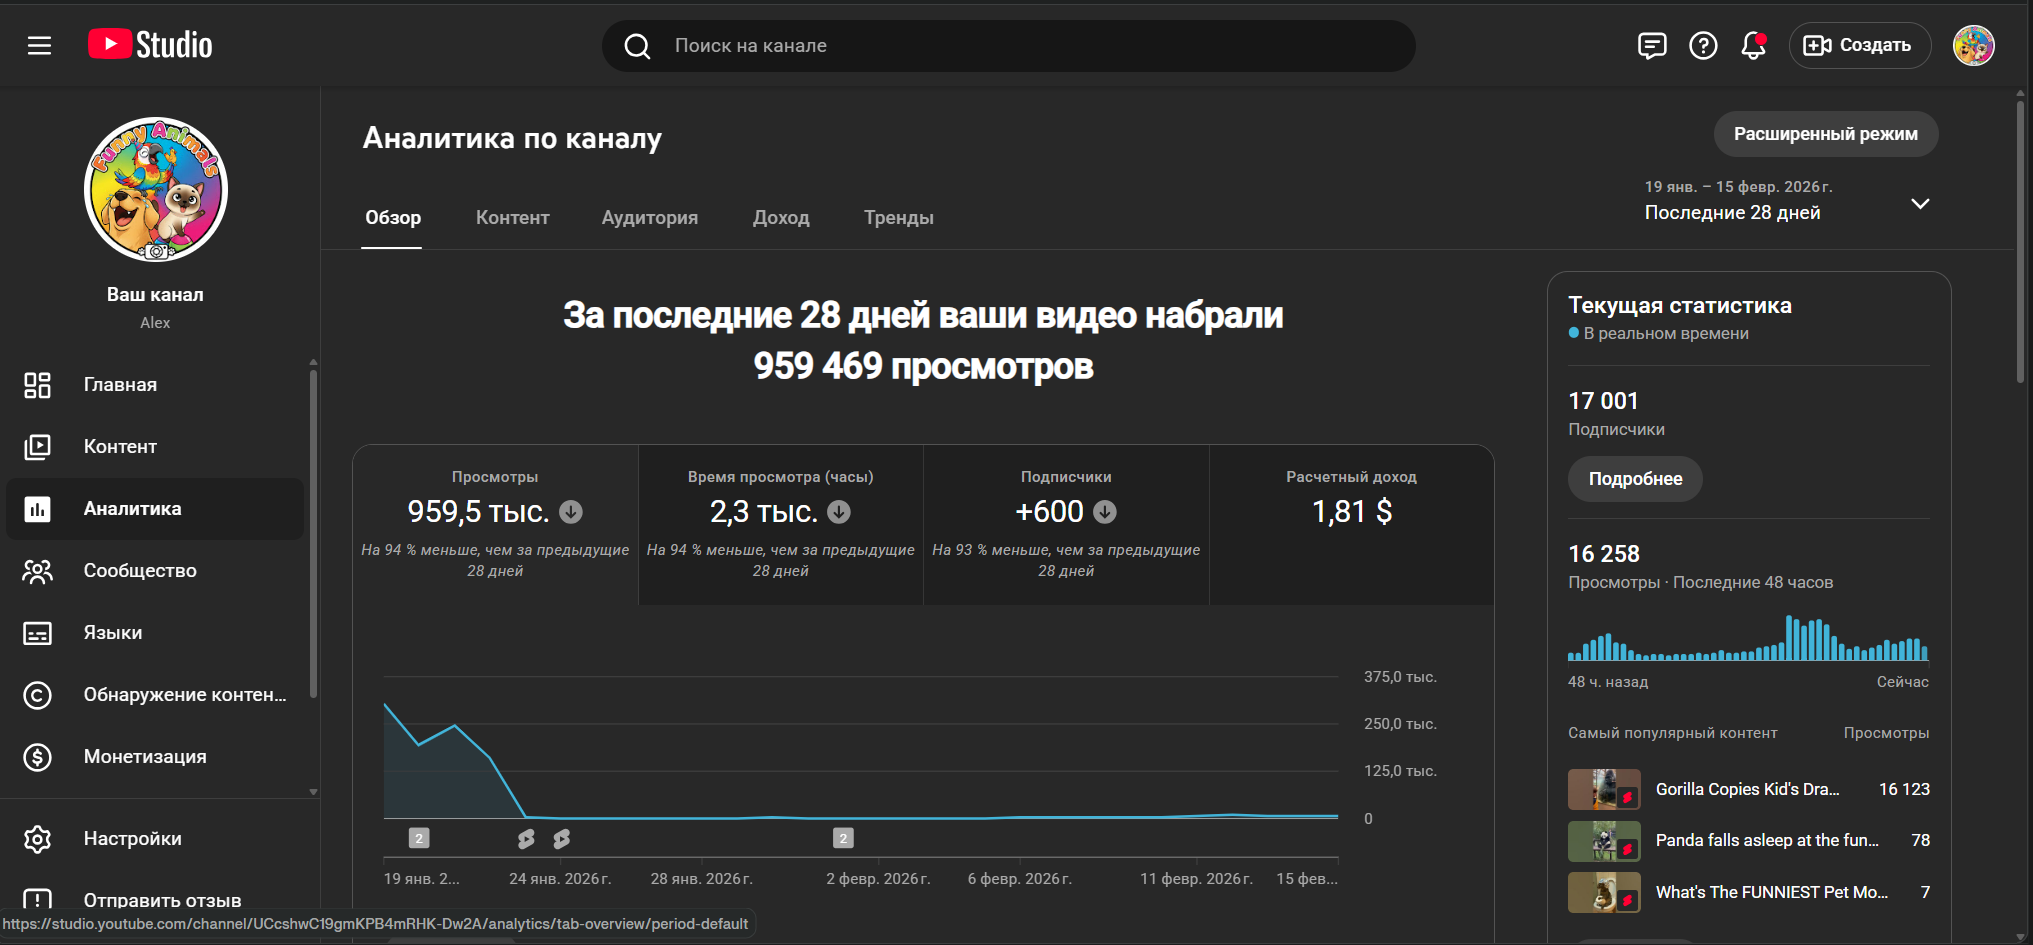Viewport: 2033px width, 945px height.
Task: Click the Advanced mode button
Action: tap(1825, 134)
